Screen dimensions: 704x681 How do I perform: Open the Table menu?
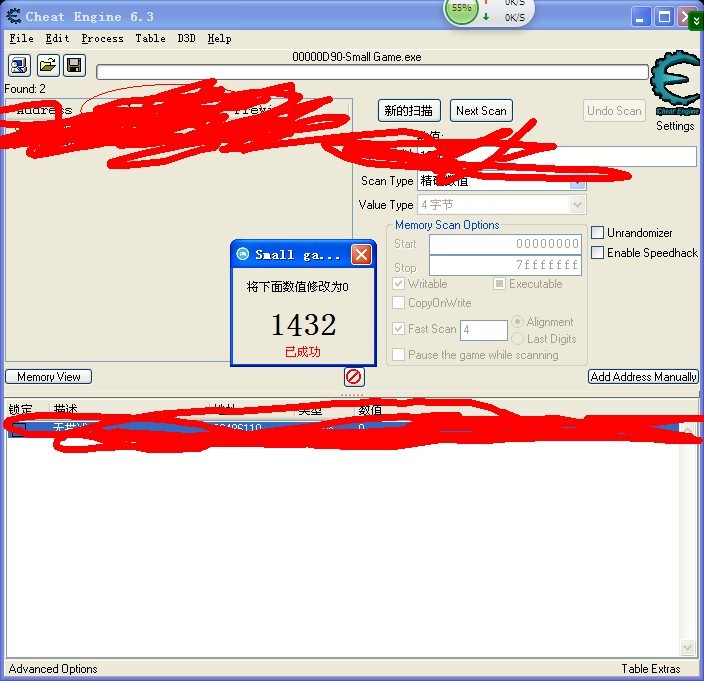point(150,39)
